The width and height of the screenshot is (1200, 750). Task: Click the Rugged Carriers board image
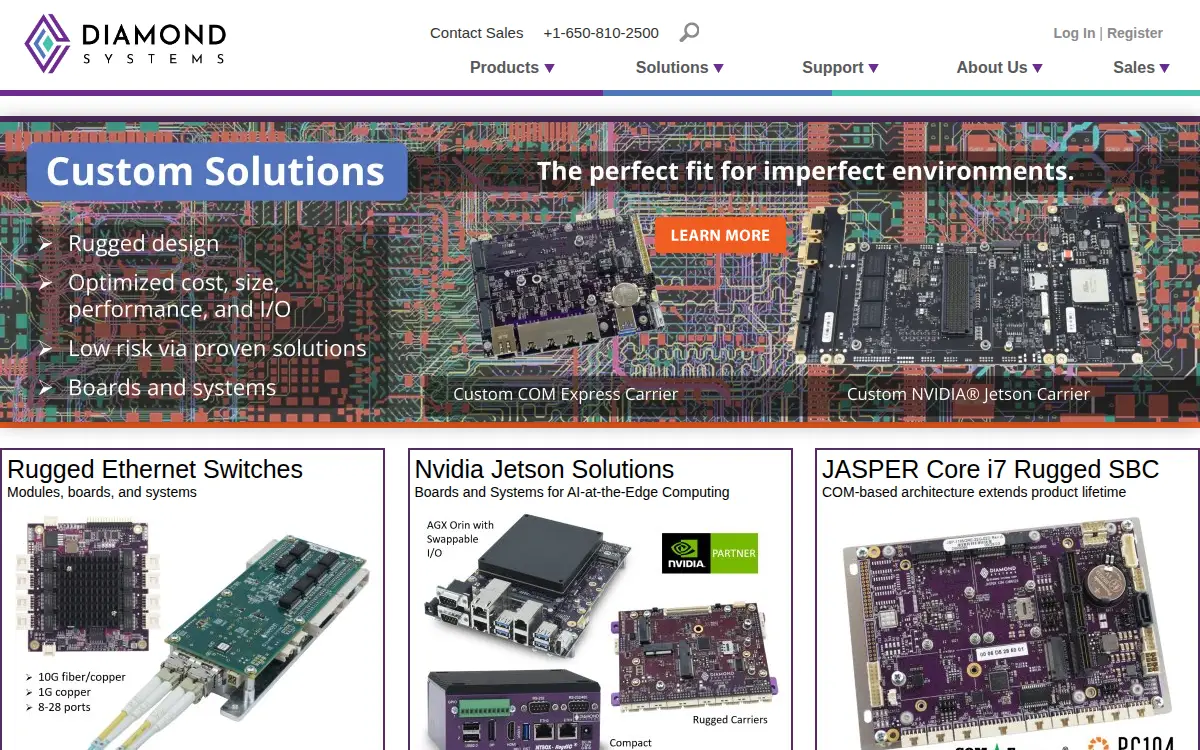[x=694, y=657]
